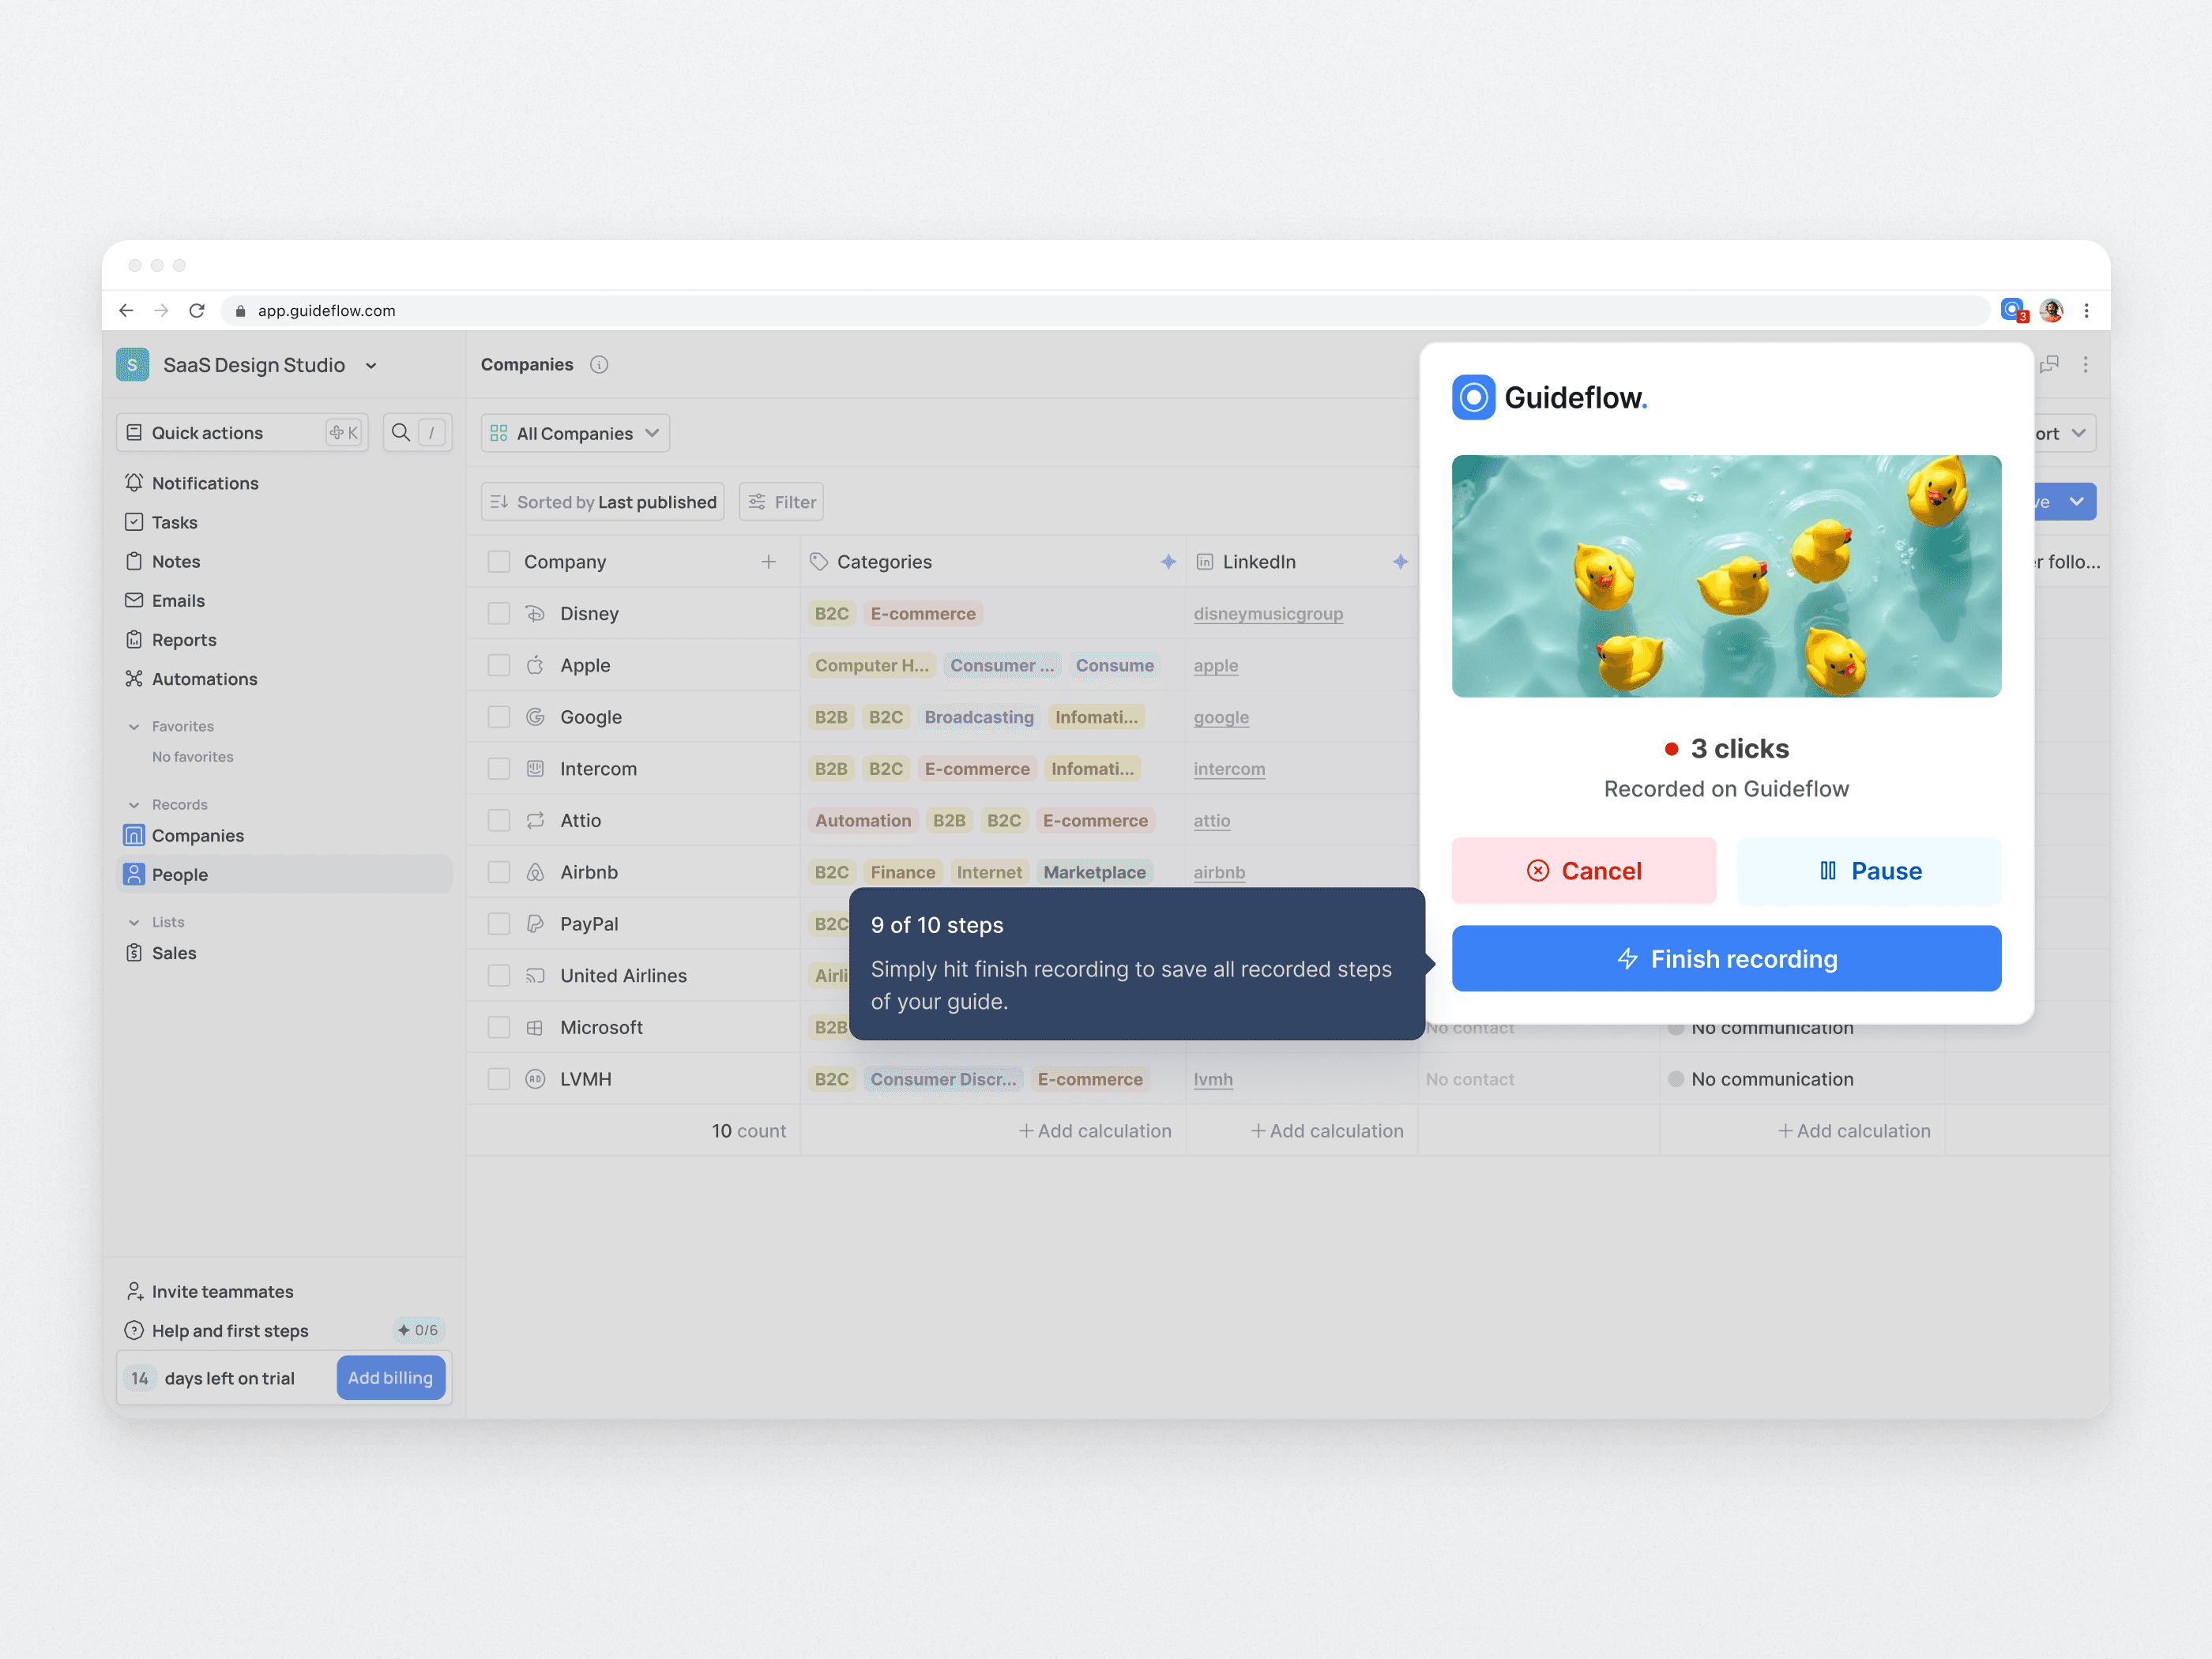Open the browser three-dot menu
The height and width of the screenshot is (1659, 2212).
click(2086, 311)
